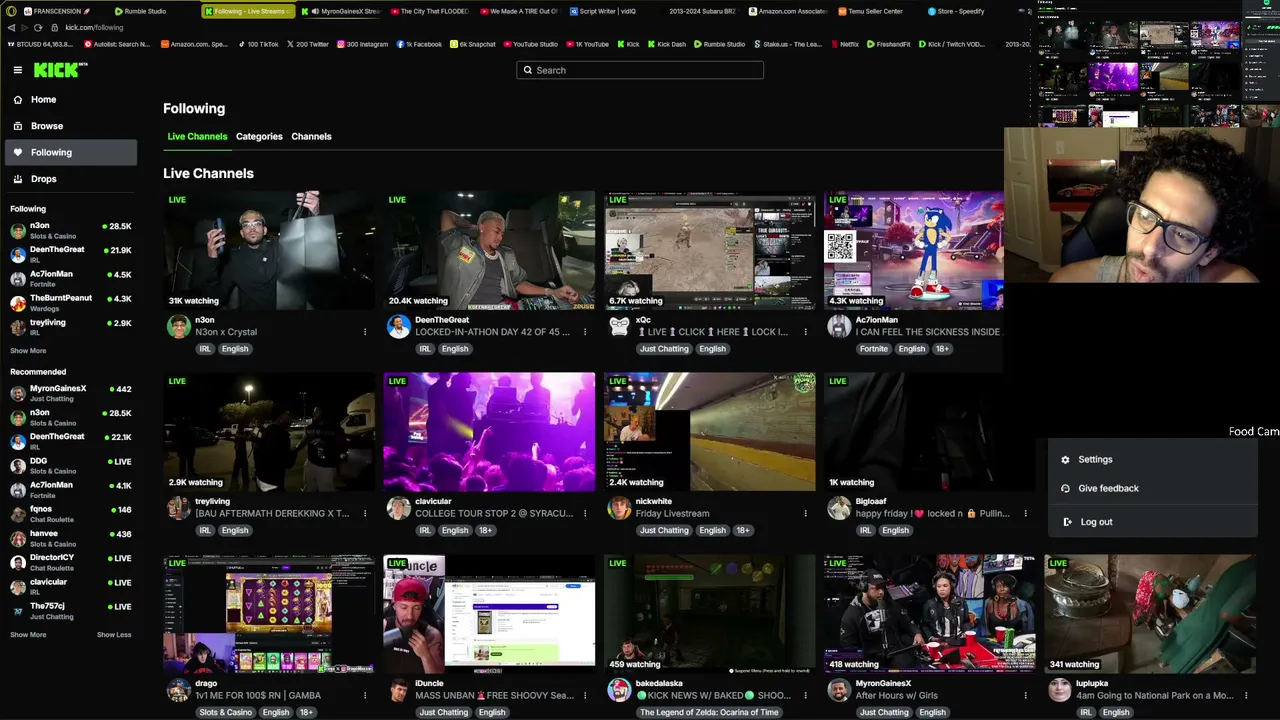Viewport: 1280px width, 720px height.
Task: Expand Show More under the Recommended list
Action: 28,635
